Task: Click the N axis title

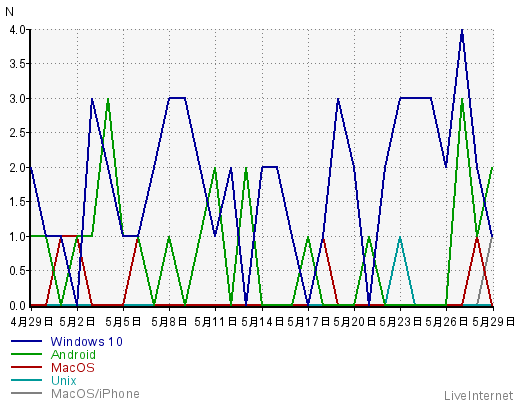Action: (9, 12)
